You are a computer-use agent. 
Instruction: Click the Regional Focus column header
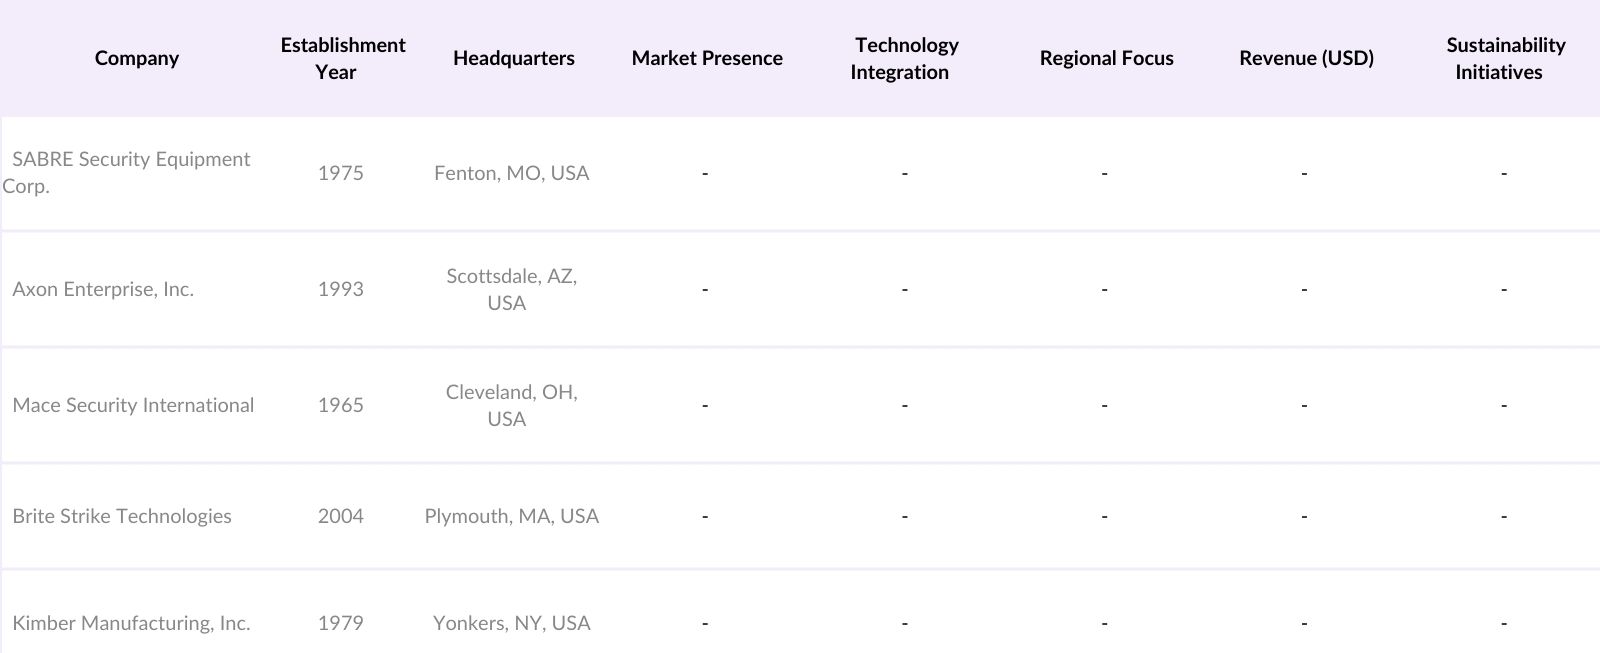tap(1106, 58)
